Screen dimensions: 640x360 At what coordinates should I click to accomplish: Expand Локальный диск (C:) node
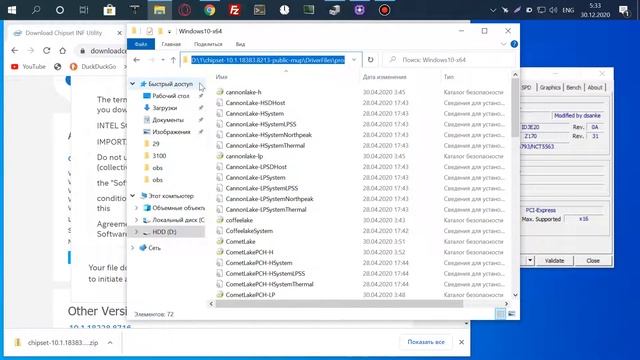pos(136,220)
